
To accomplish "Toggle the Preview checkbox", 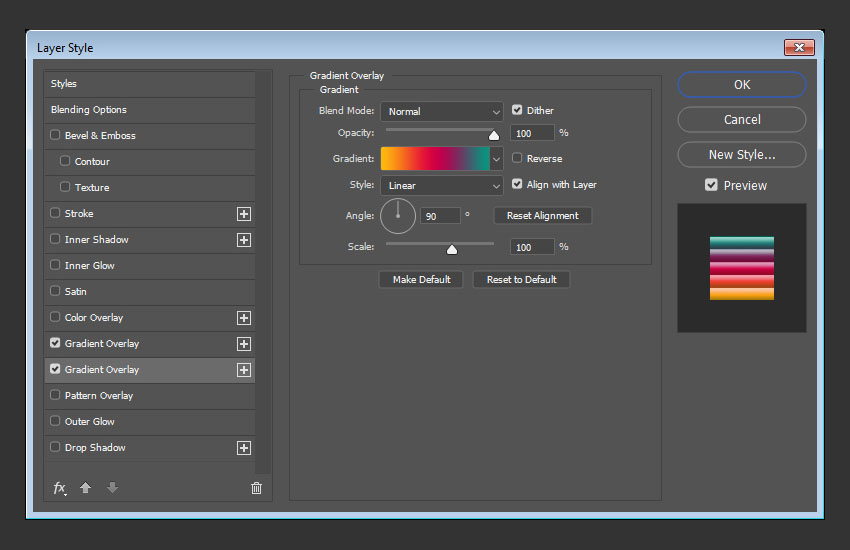I will pyautogui.click(x=711, y=185).
